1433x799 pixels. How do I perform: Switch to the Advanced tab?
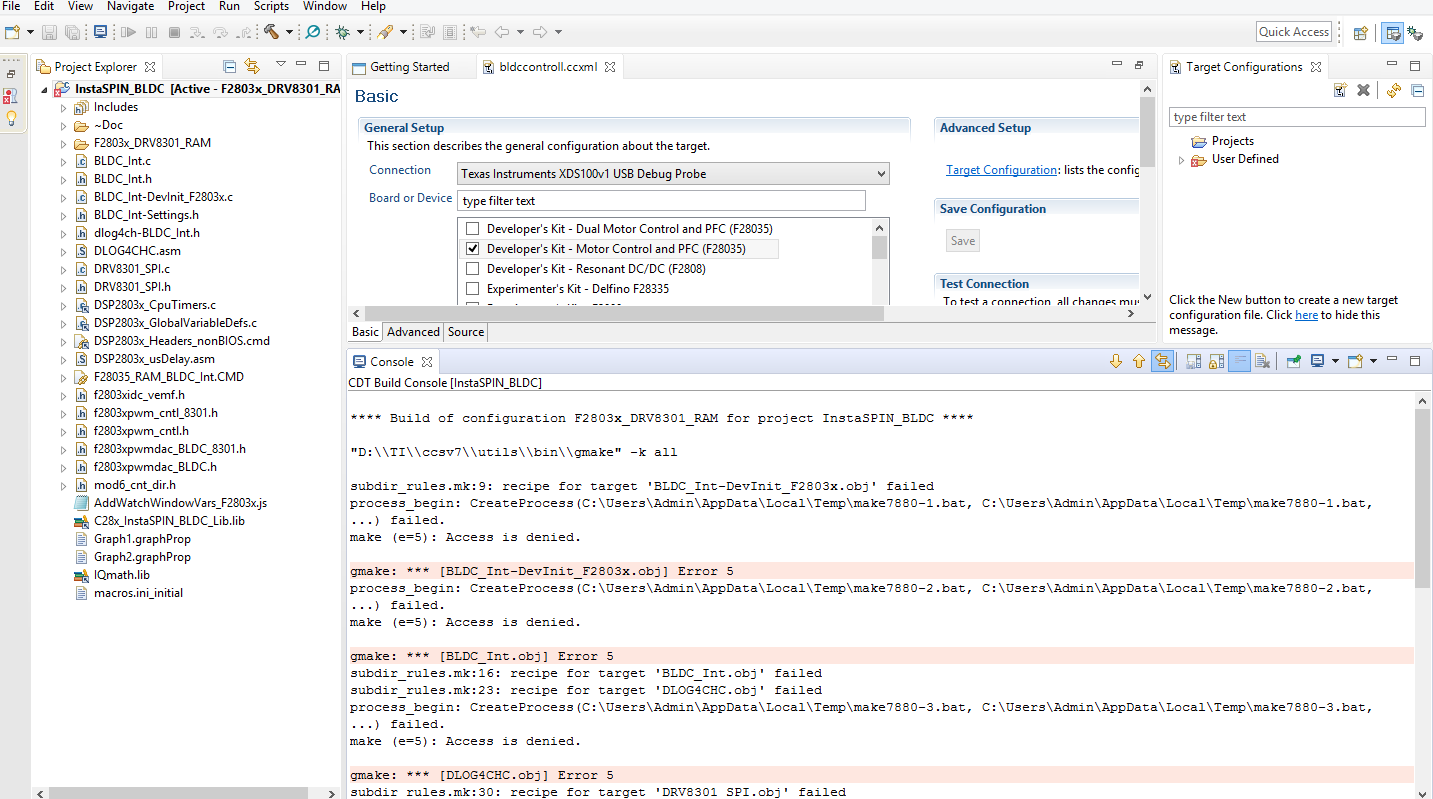tap(413, 332)
